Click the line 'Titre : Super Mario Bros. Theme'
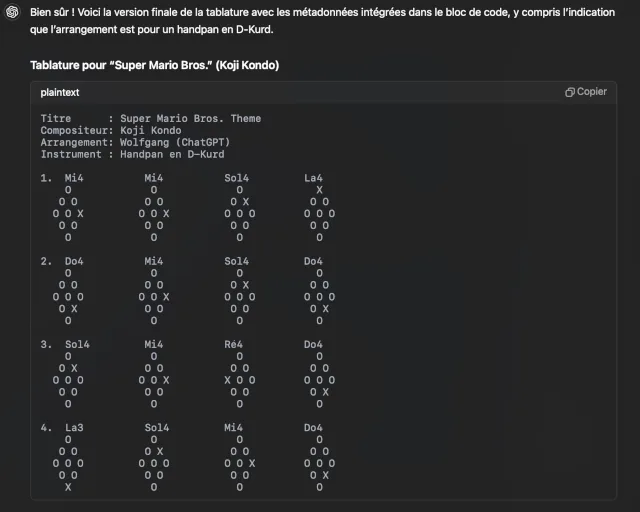The height and width of the screenshot is (512, 640). [x=151, y=118]
